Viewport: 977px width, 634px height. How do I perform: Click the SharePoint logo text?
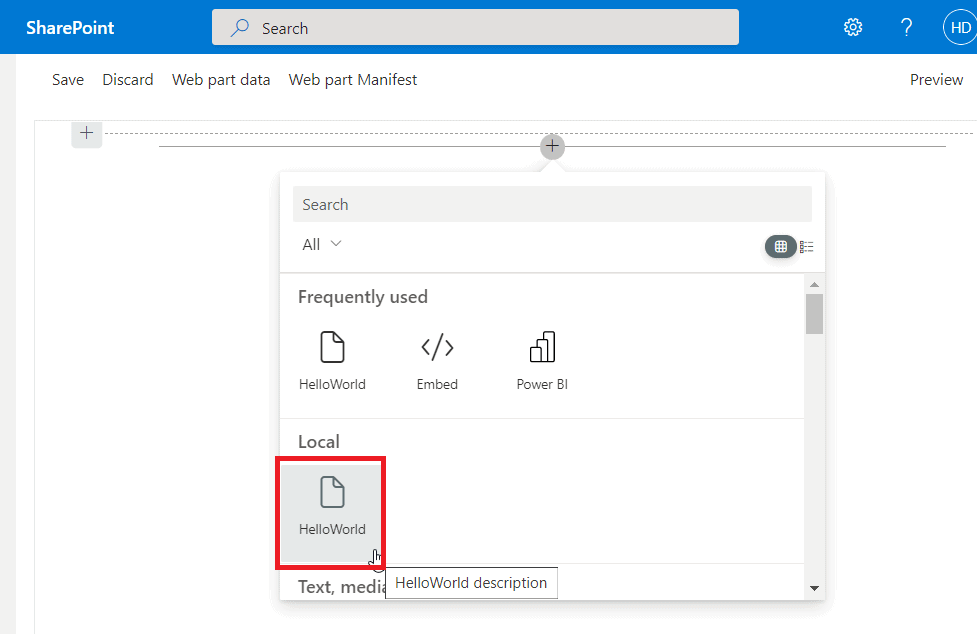[x=70, y=27]
